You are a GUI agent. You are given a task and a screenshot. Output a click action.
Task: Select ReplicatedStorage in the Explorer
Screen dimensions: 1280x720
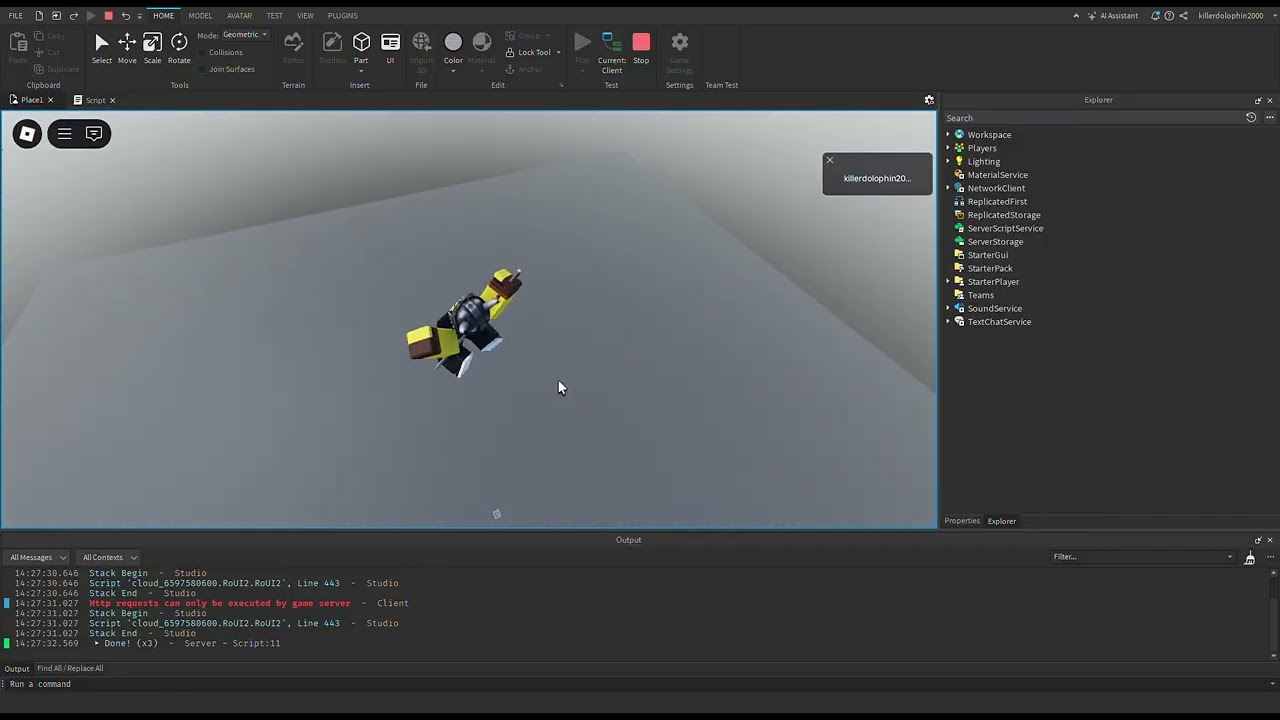tap(1004, 215)
